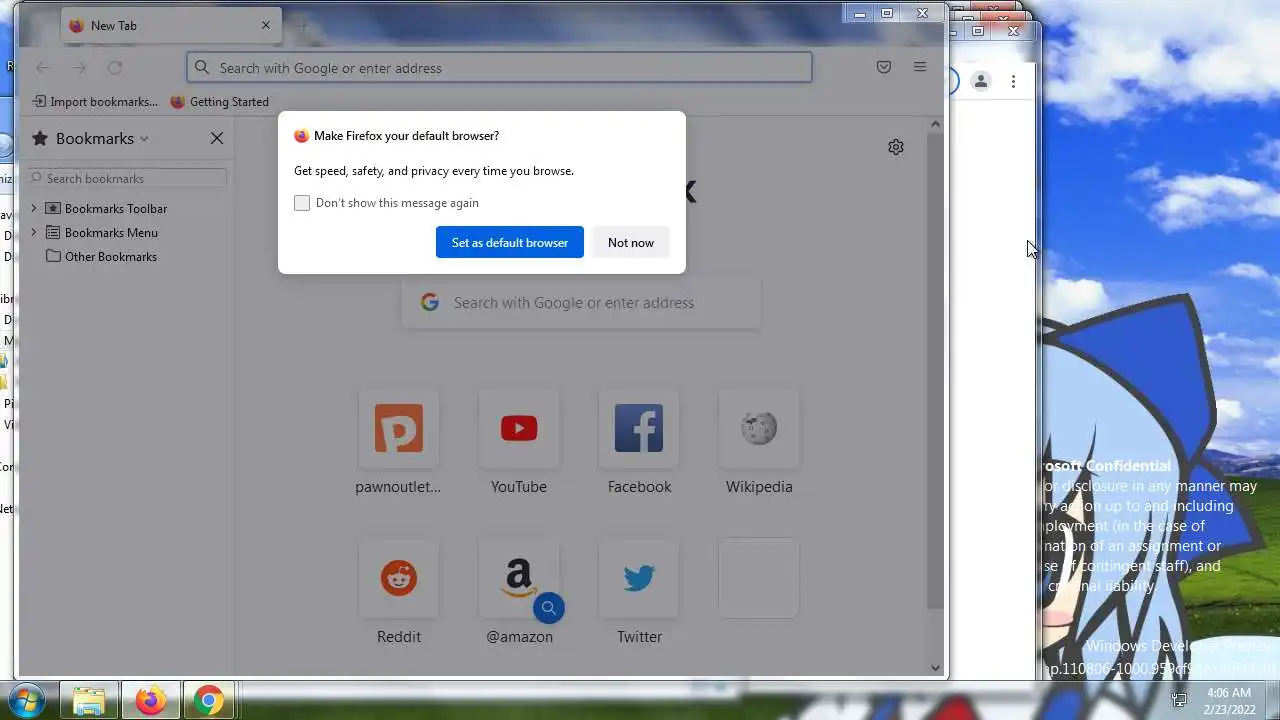This screenshot has width=1280, height=720.
Task: Click the network tray icon
Action: [x=1179, y=699]
